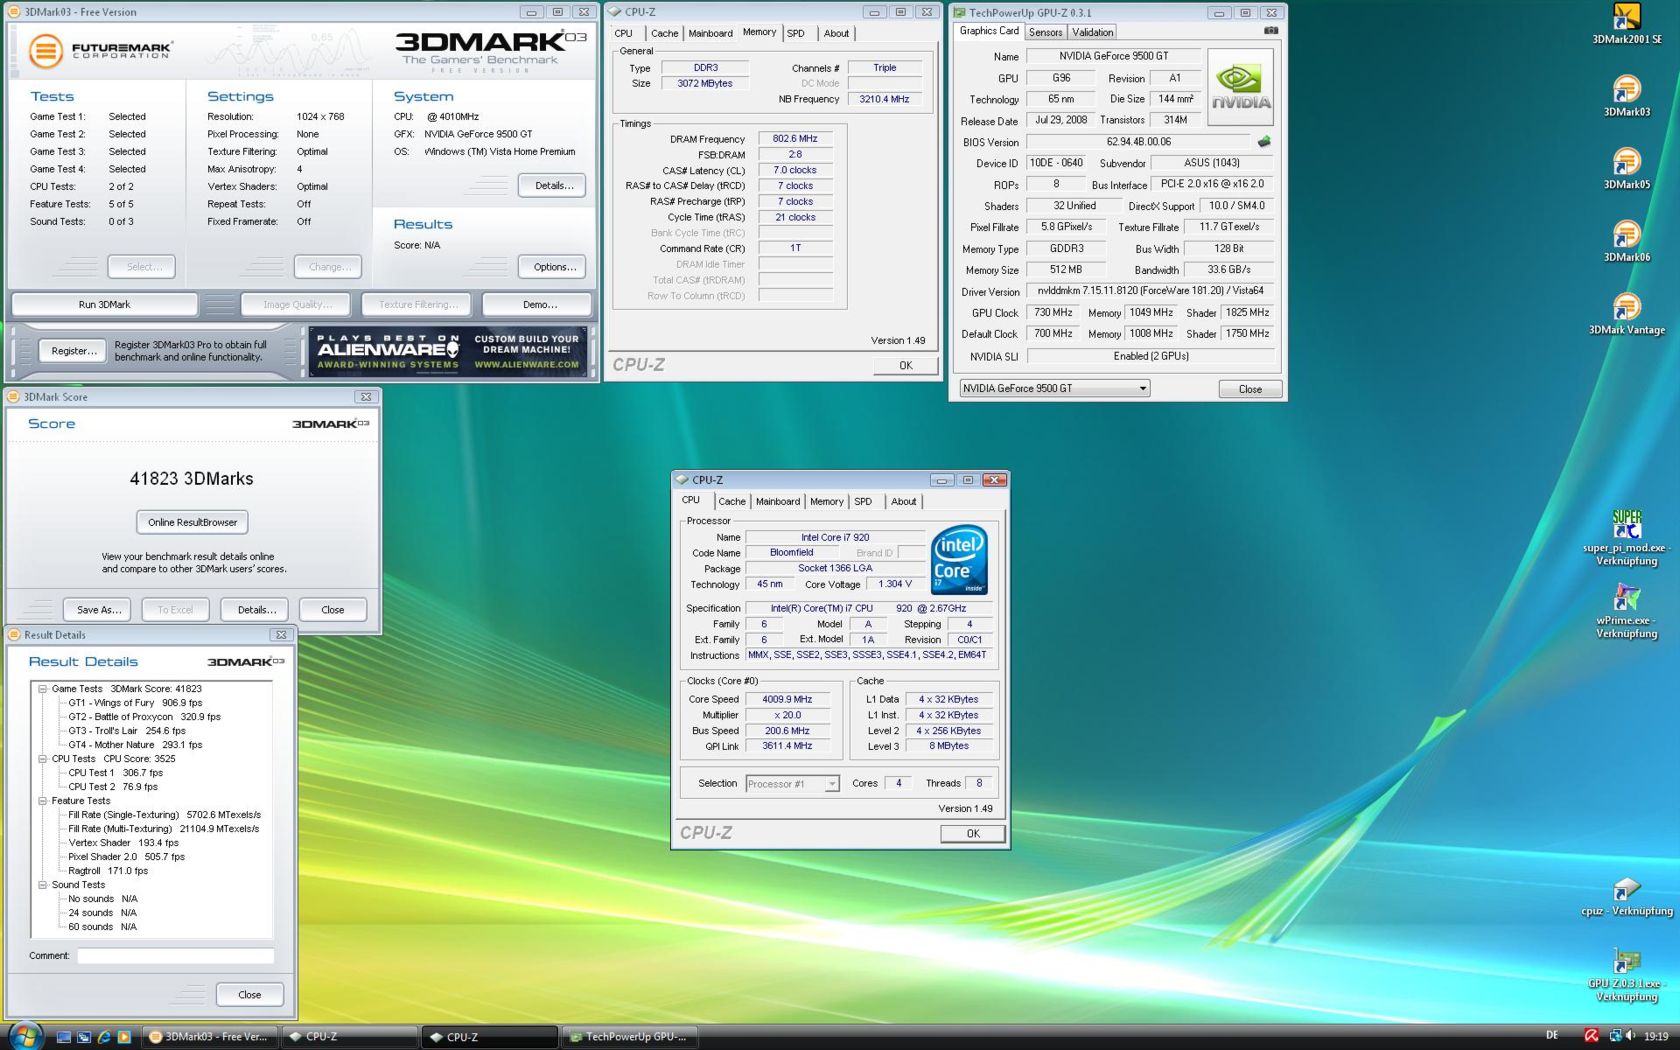The image size is (1680, 1050).
Task: Click the Core Speed 4009.9 MHz value
Action: click(787, 700)
